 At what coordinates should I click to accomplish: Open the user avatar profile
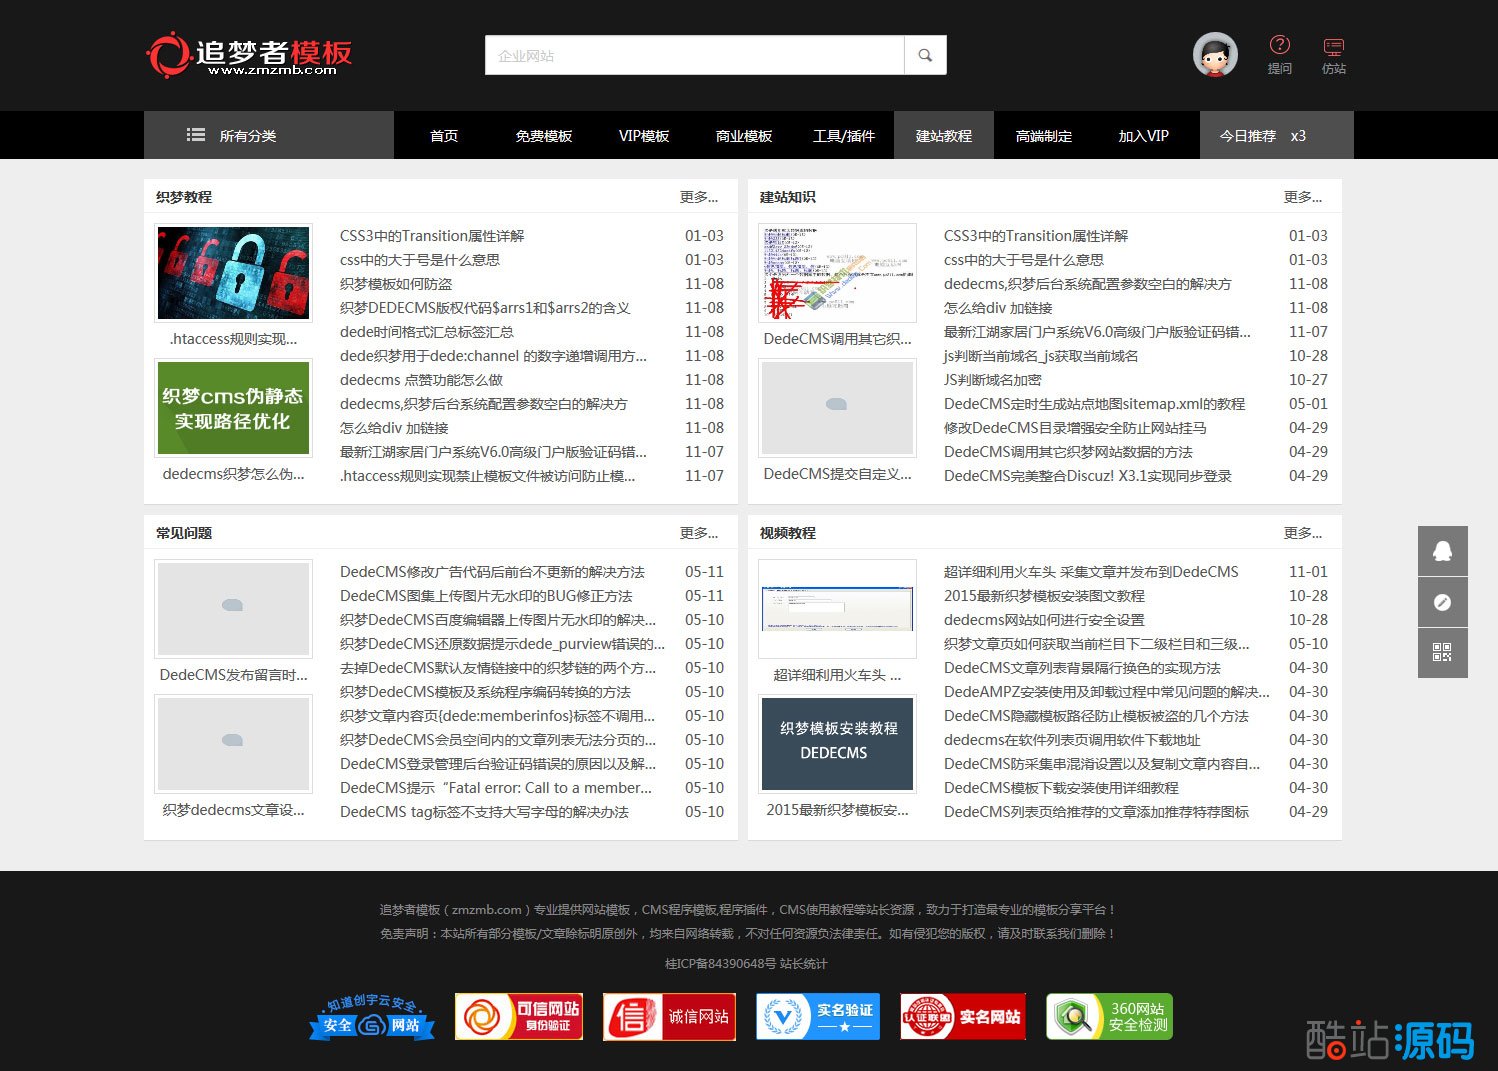point(1215,55)
